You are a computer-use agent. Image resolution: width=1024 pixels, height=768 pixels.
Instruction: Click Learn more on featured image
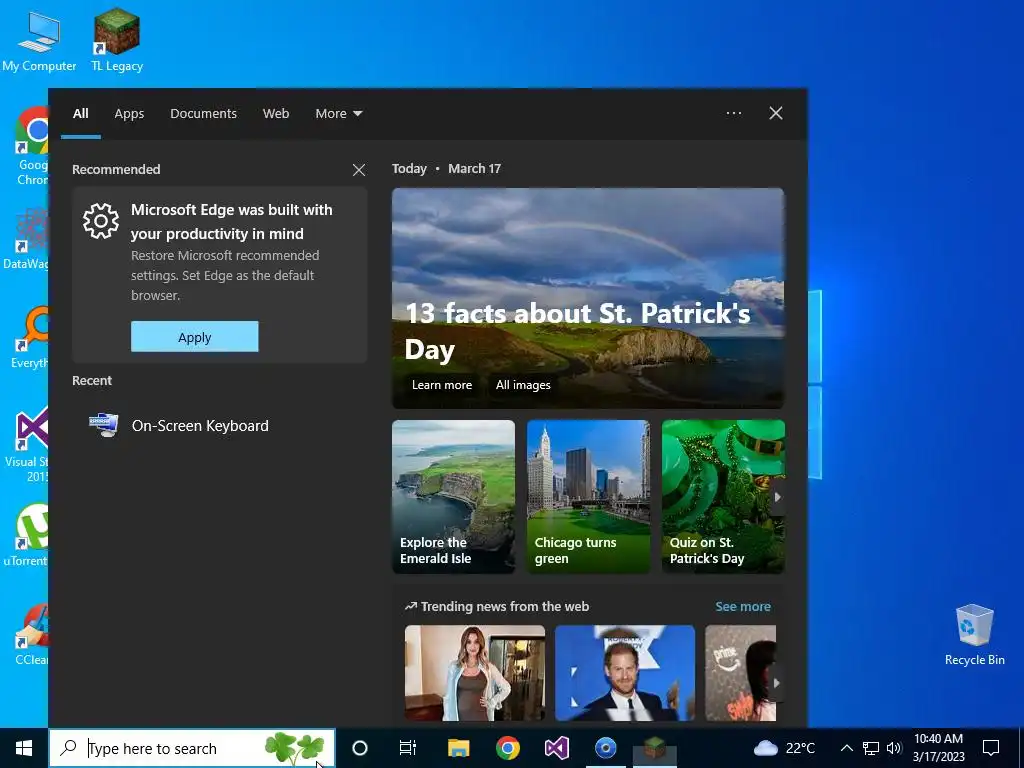tap(441, 385)
